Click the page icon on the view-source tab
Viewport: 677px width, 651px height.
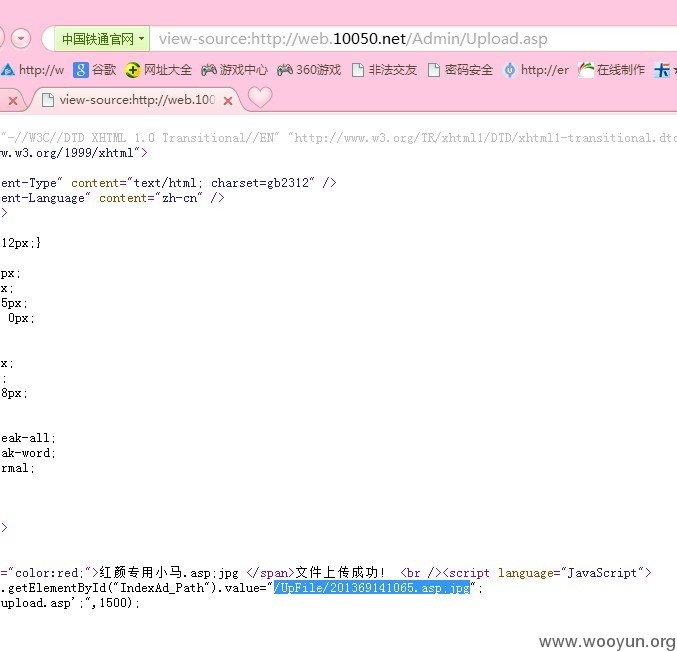point(47,100)
